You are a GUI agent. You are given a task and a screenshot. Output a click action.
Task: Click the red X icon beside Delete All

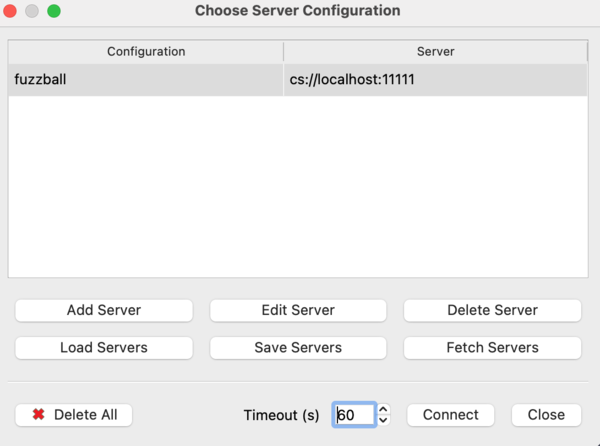click(x=38, y=415)
